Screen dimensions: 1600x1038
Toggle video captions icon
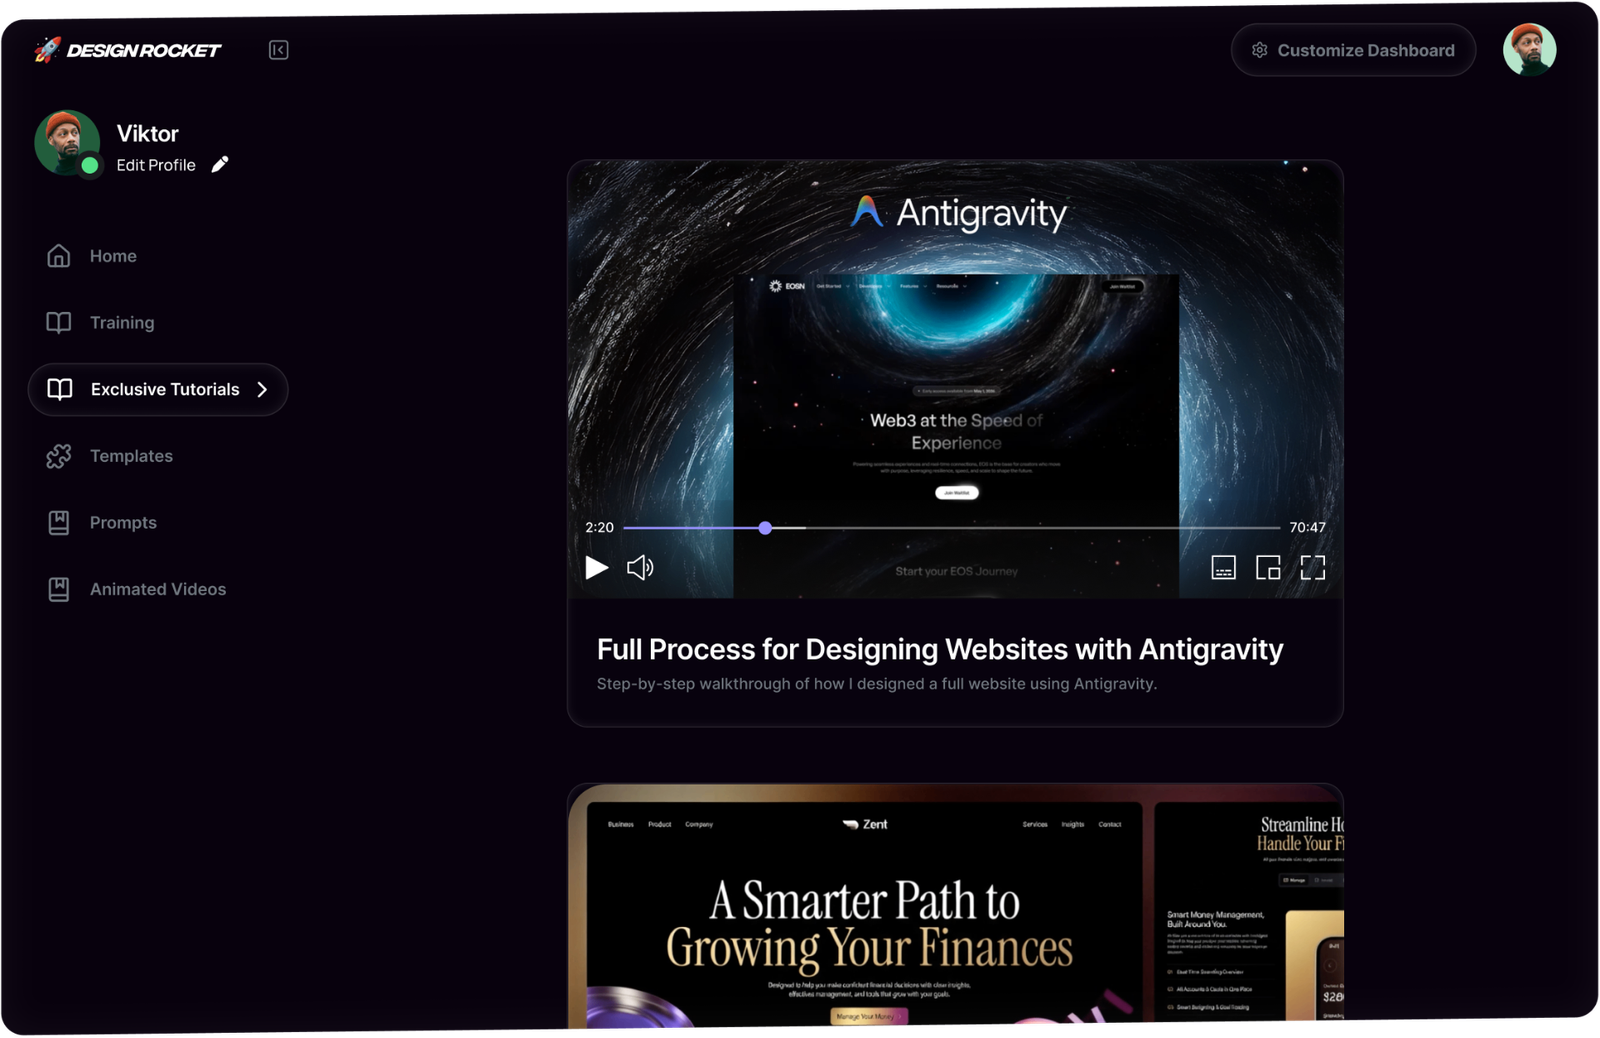click(1223, 568)
